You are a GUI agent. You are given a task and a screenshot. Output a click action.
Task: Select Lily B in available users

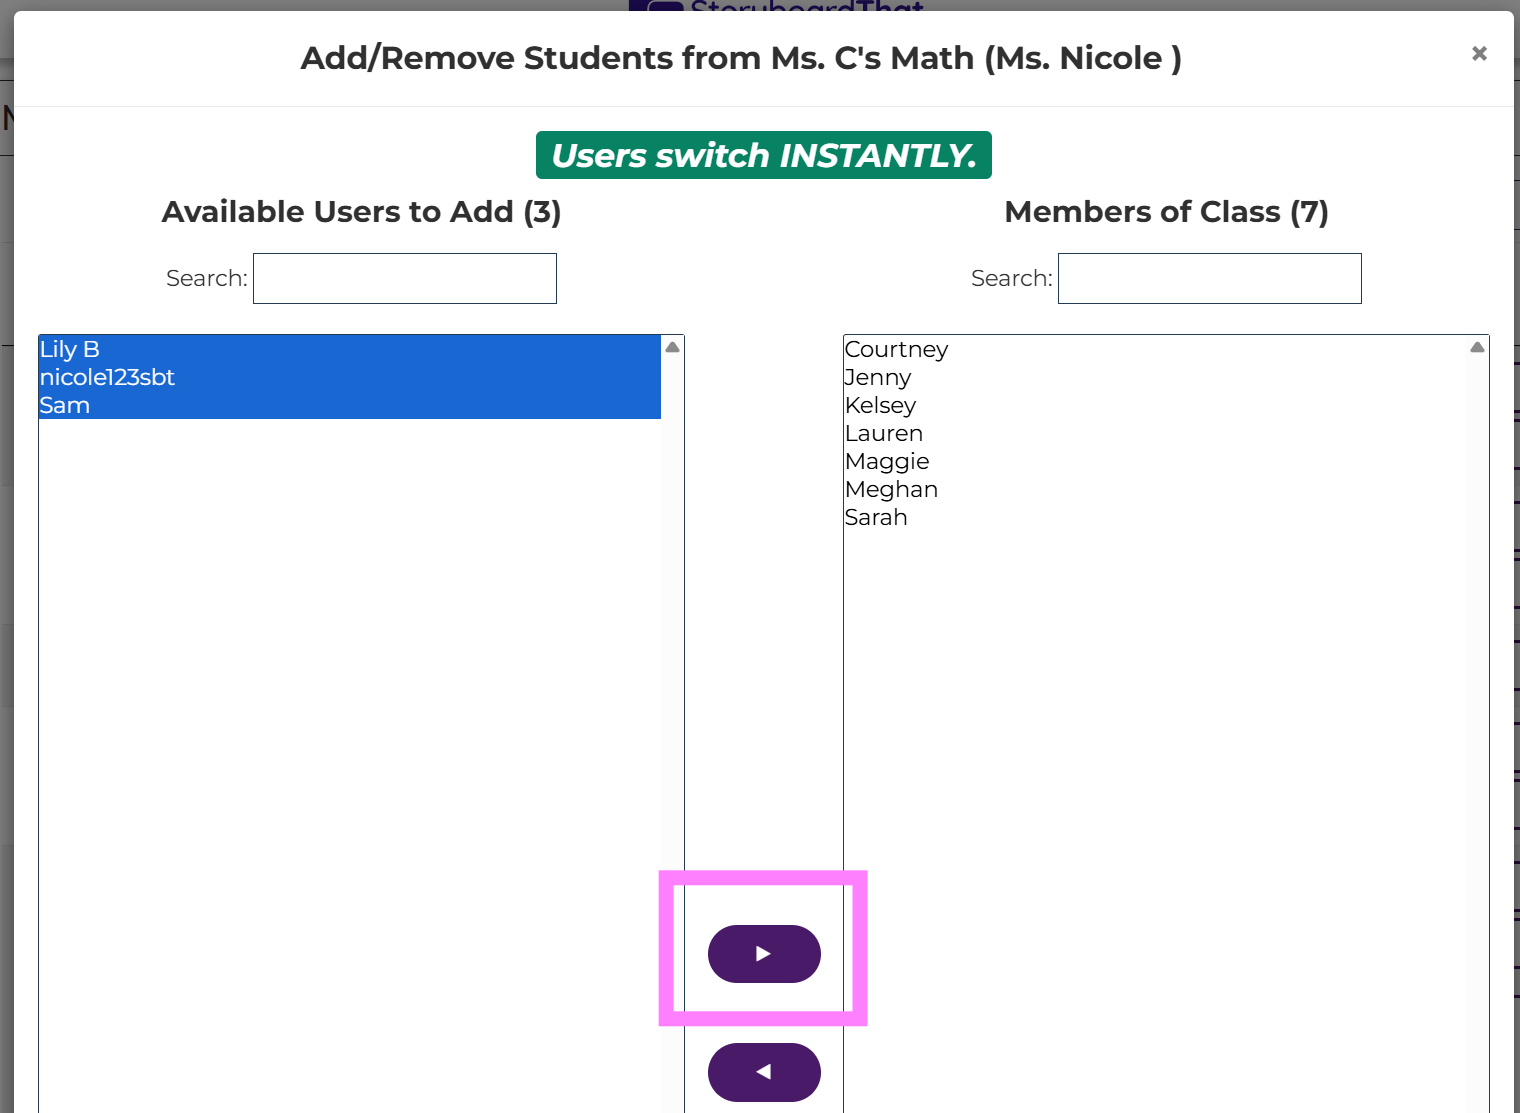[x=70, y=349]
